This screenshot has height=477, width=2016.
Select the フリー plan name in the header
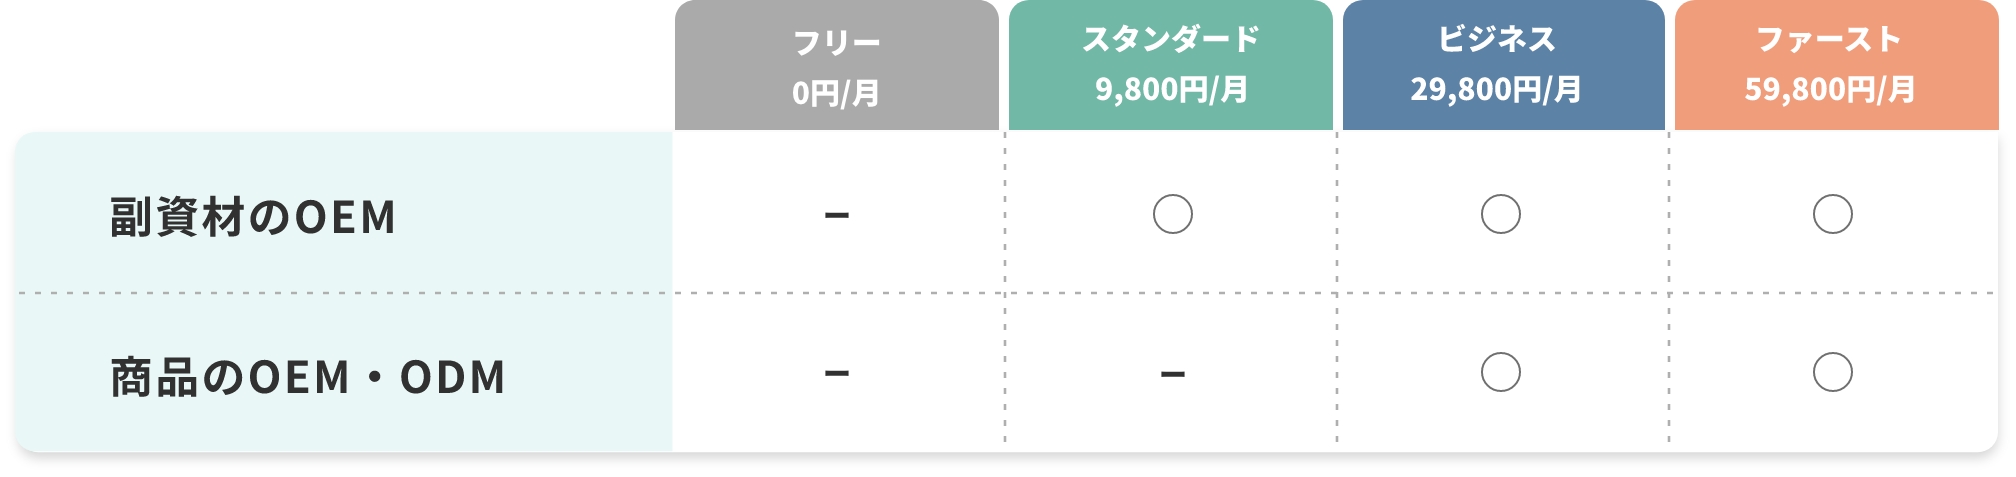point(836,43)
